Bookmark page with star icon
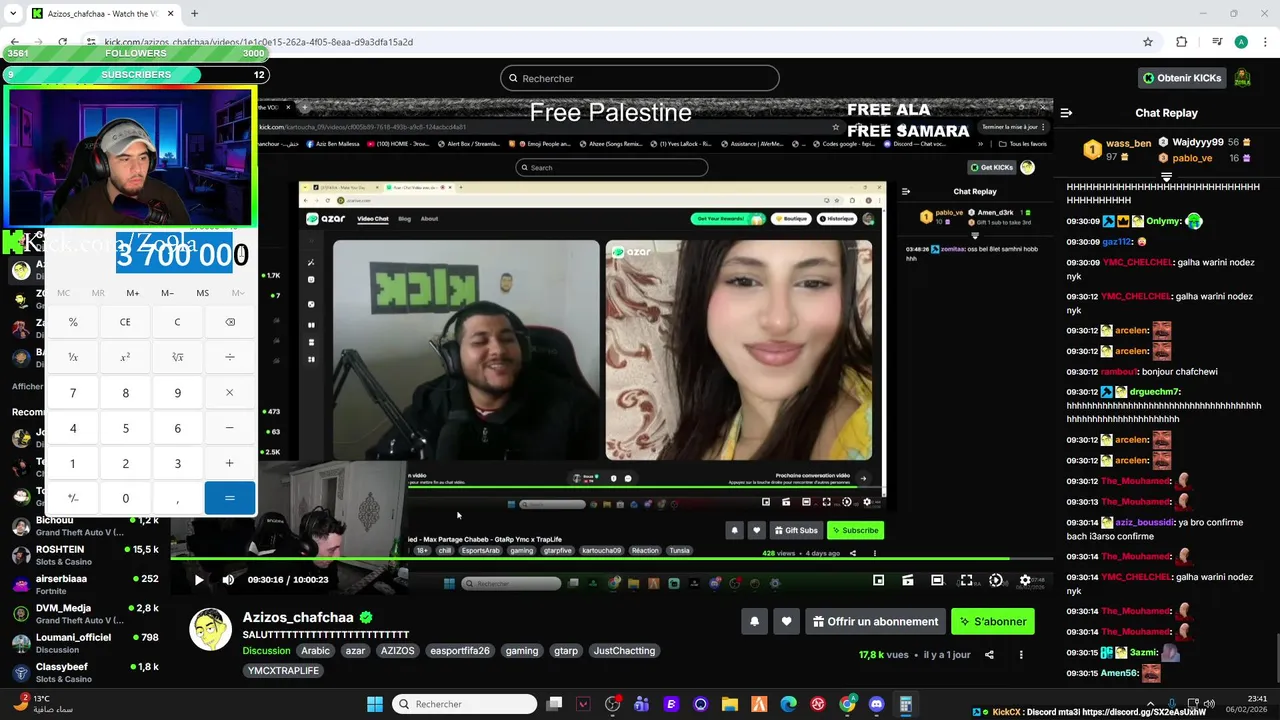 pyautogui.click(x=1148, y=42)
